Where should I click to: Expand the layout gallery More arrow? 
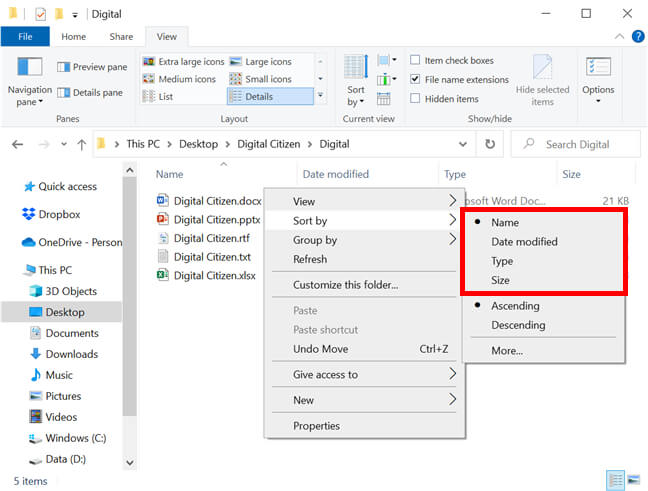[320, 95]
